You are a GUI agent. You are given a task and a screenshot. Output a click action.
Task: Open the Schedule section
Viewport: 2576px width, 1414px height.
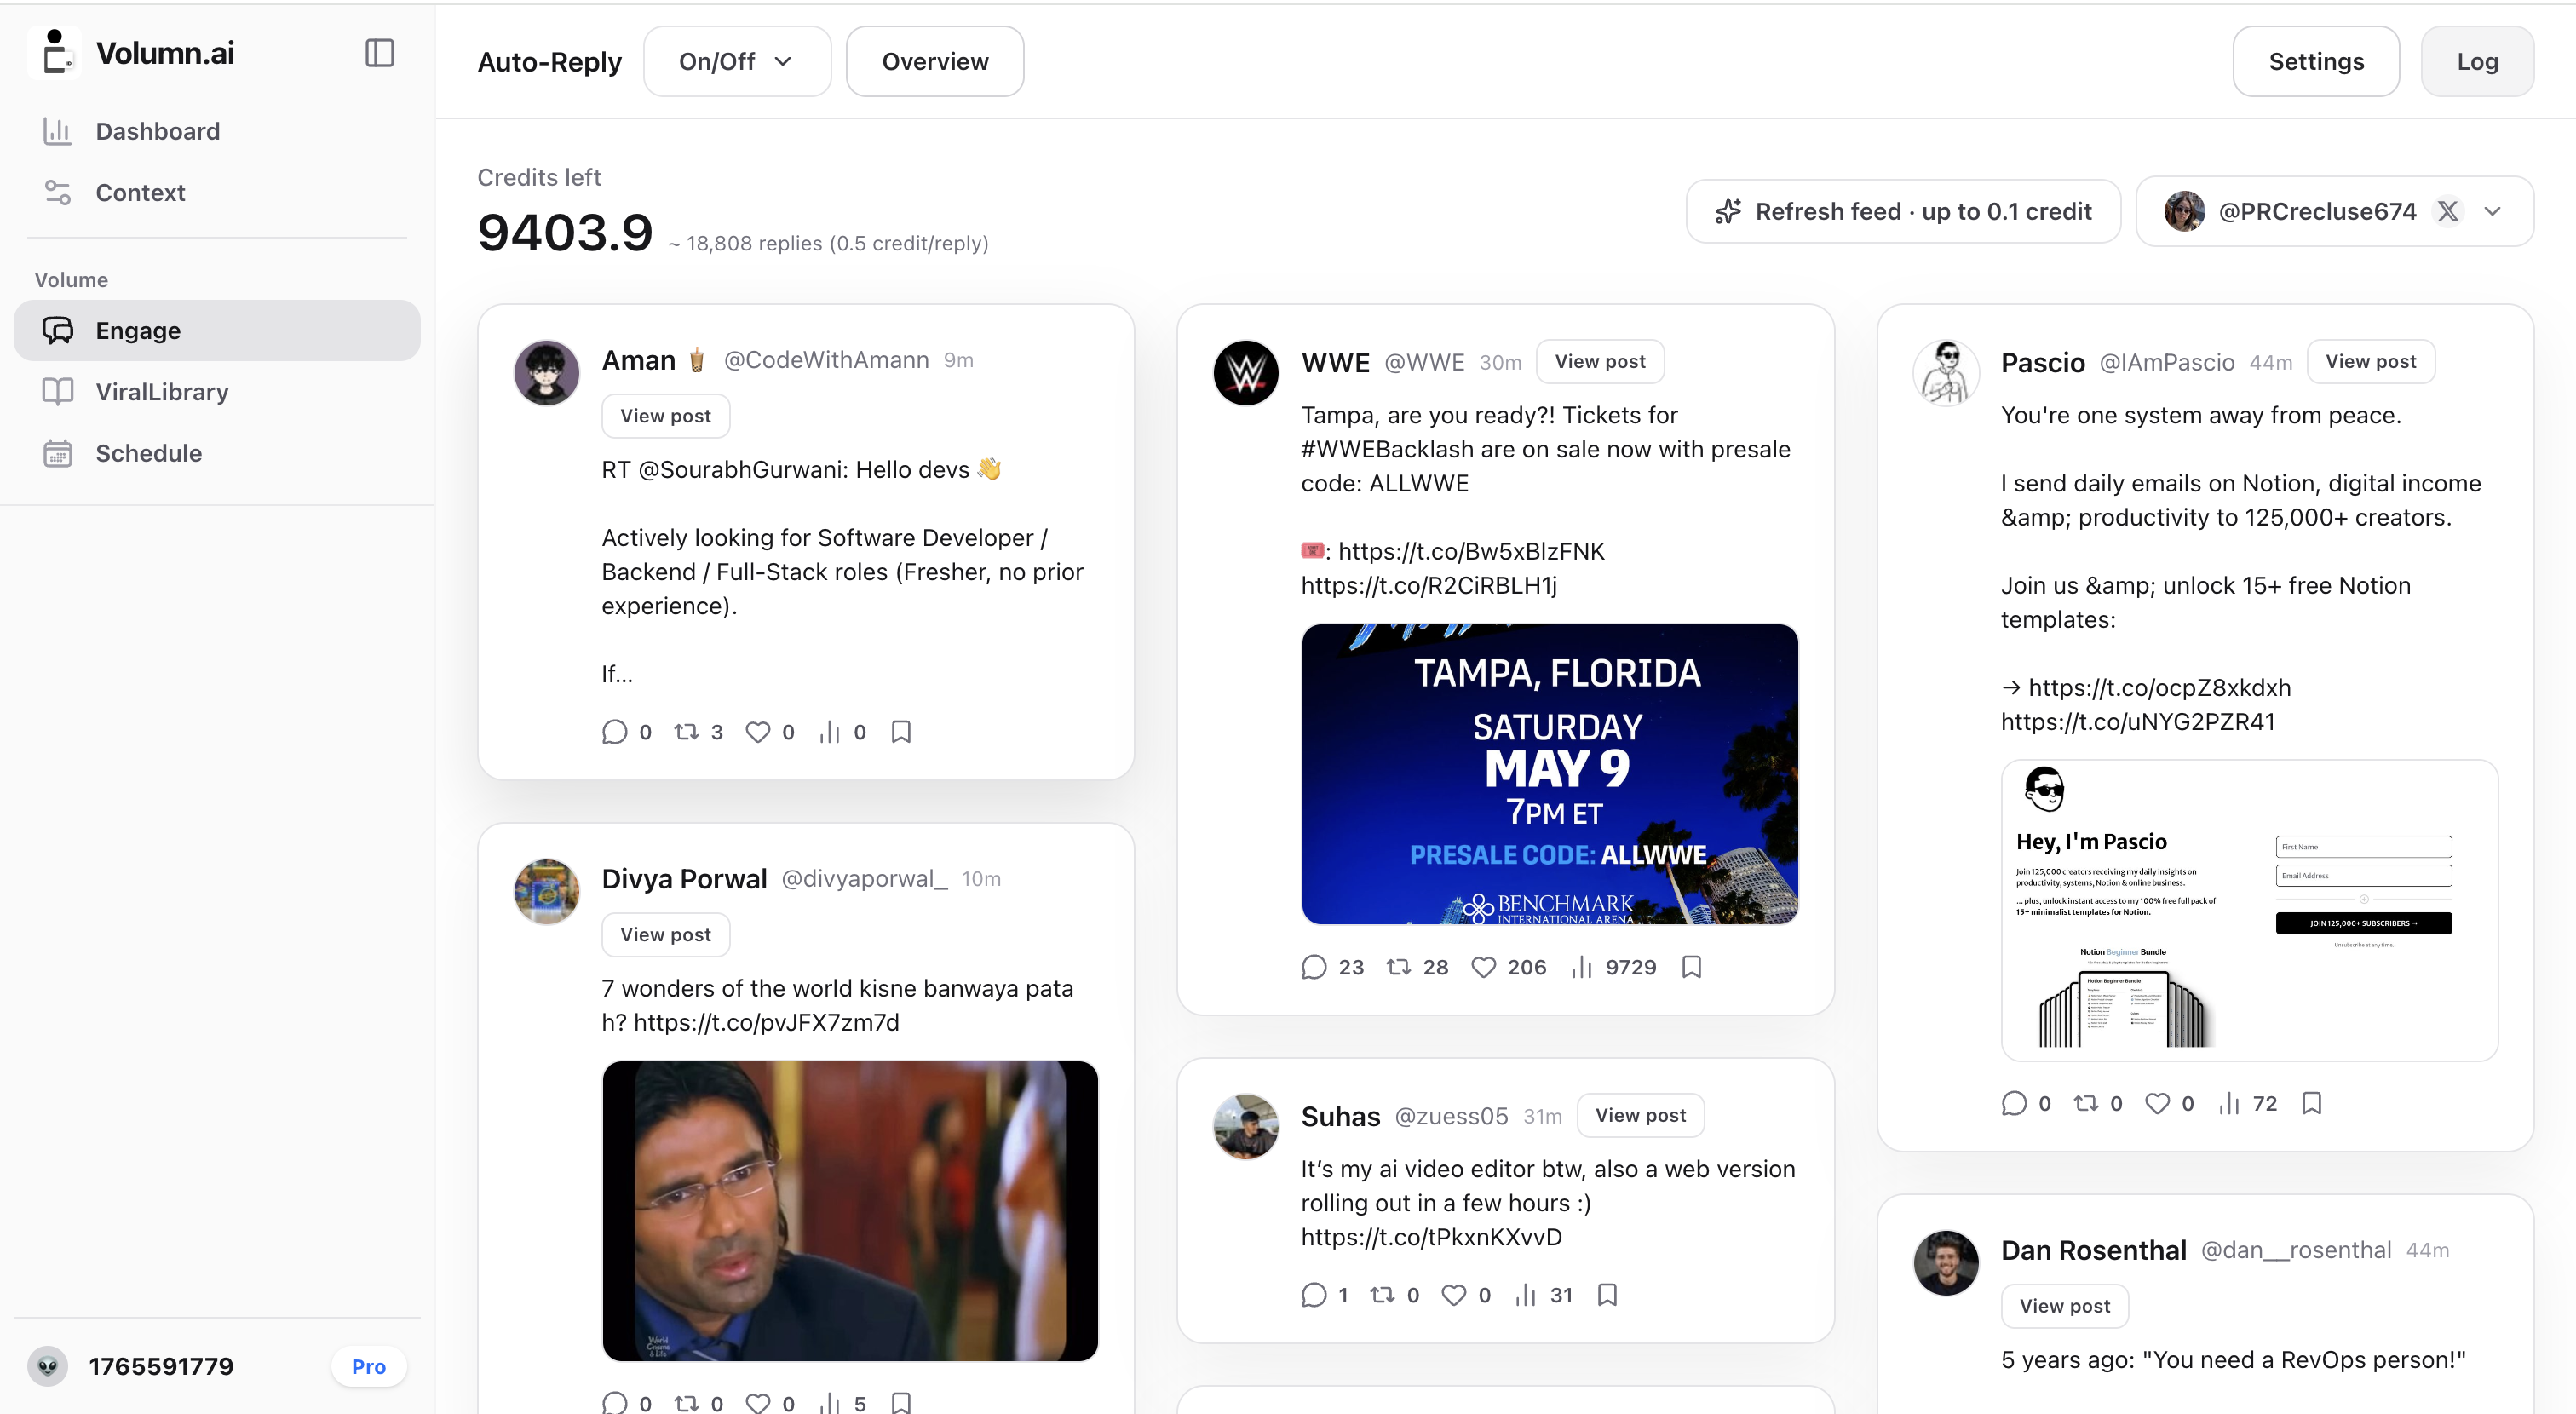point(216,453)
